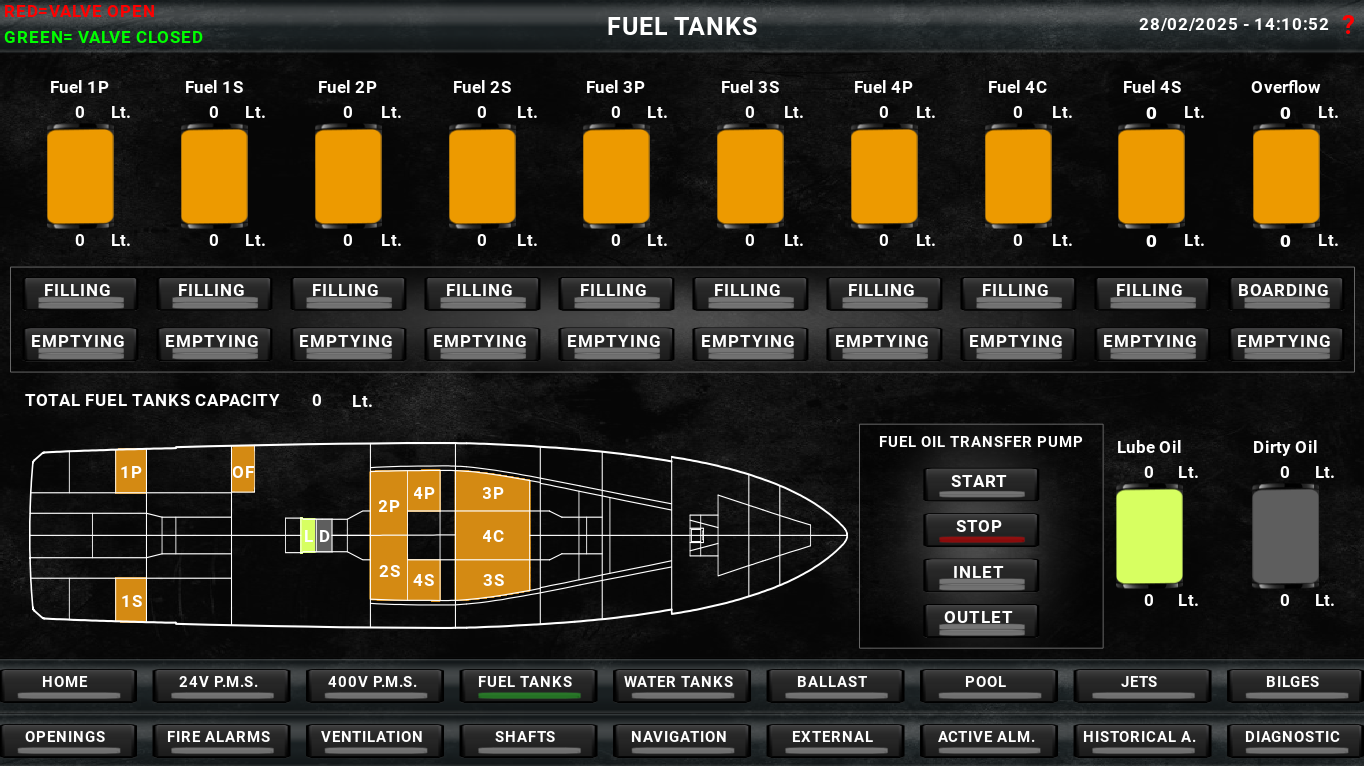Click the date and time display
Screen dimensions: 1364x766
[1234, 25]
